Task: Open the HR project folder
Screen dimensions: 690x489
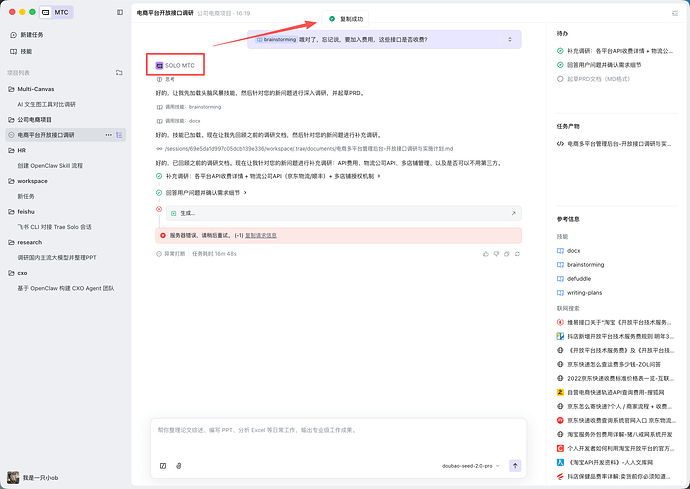Action: point(22,151)
